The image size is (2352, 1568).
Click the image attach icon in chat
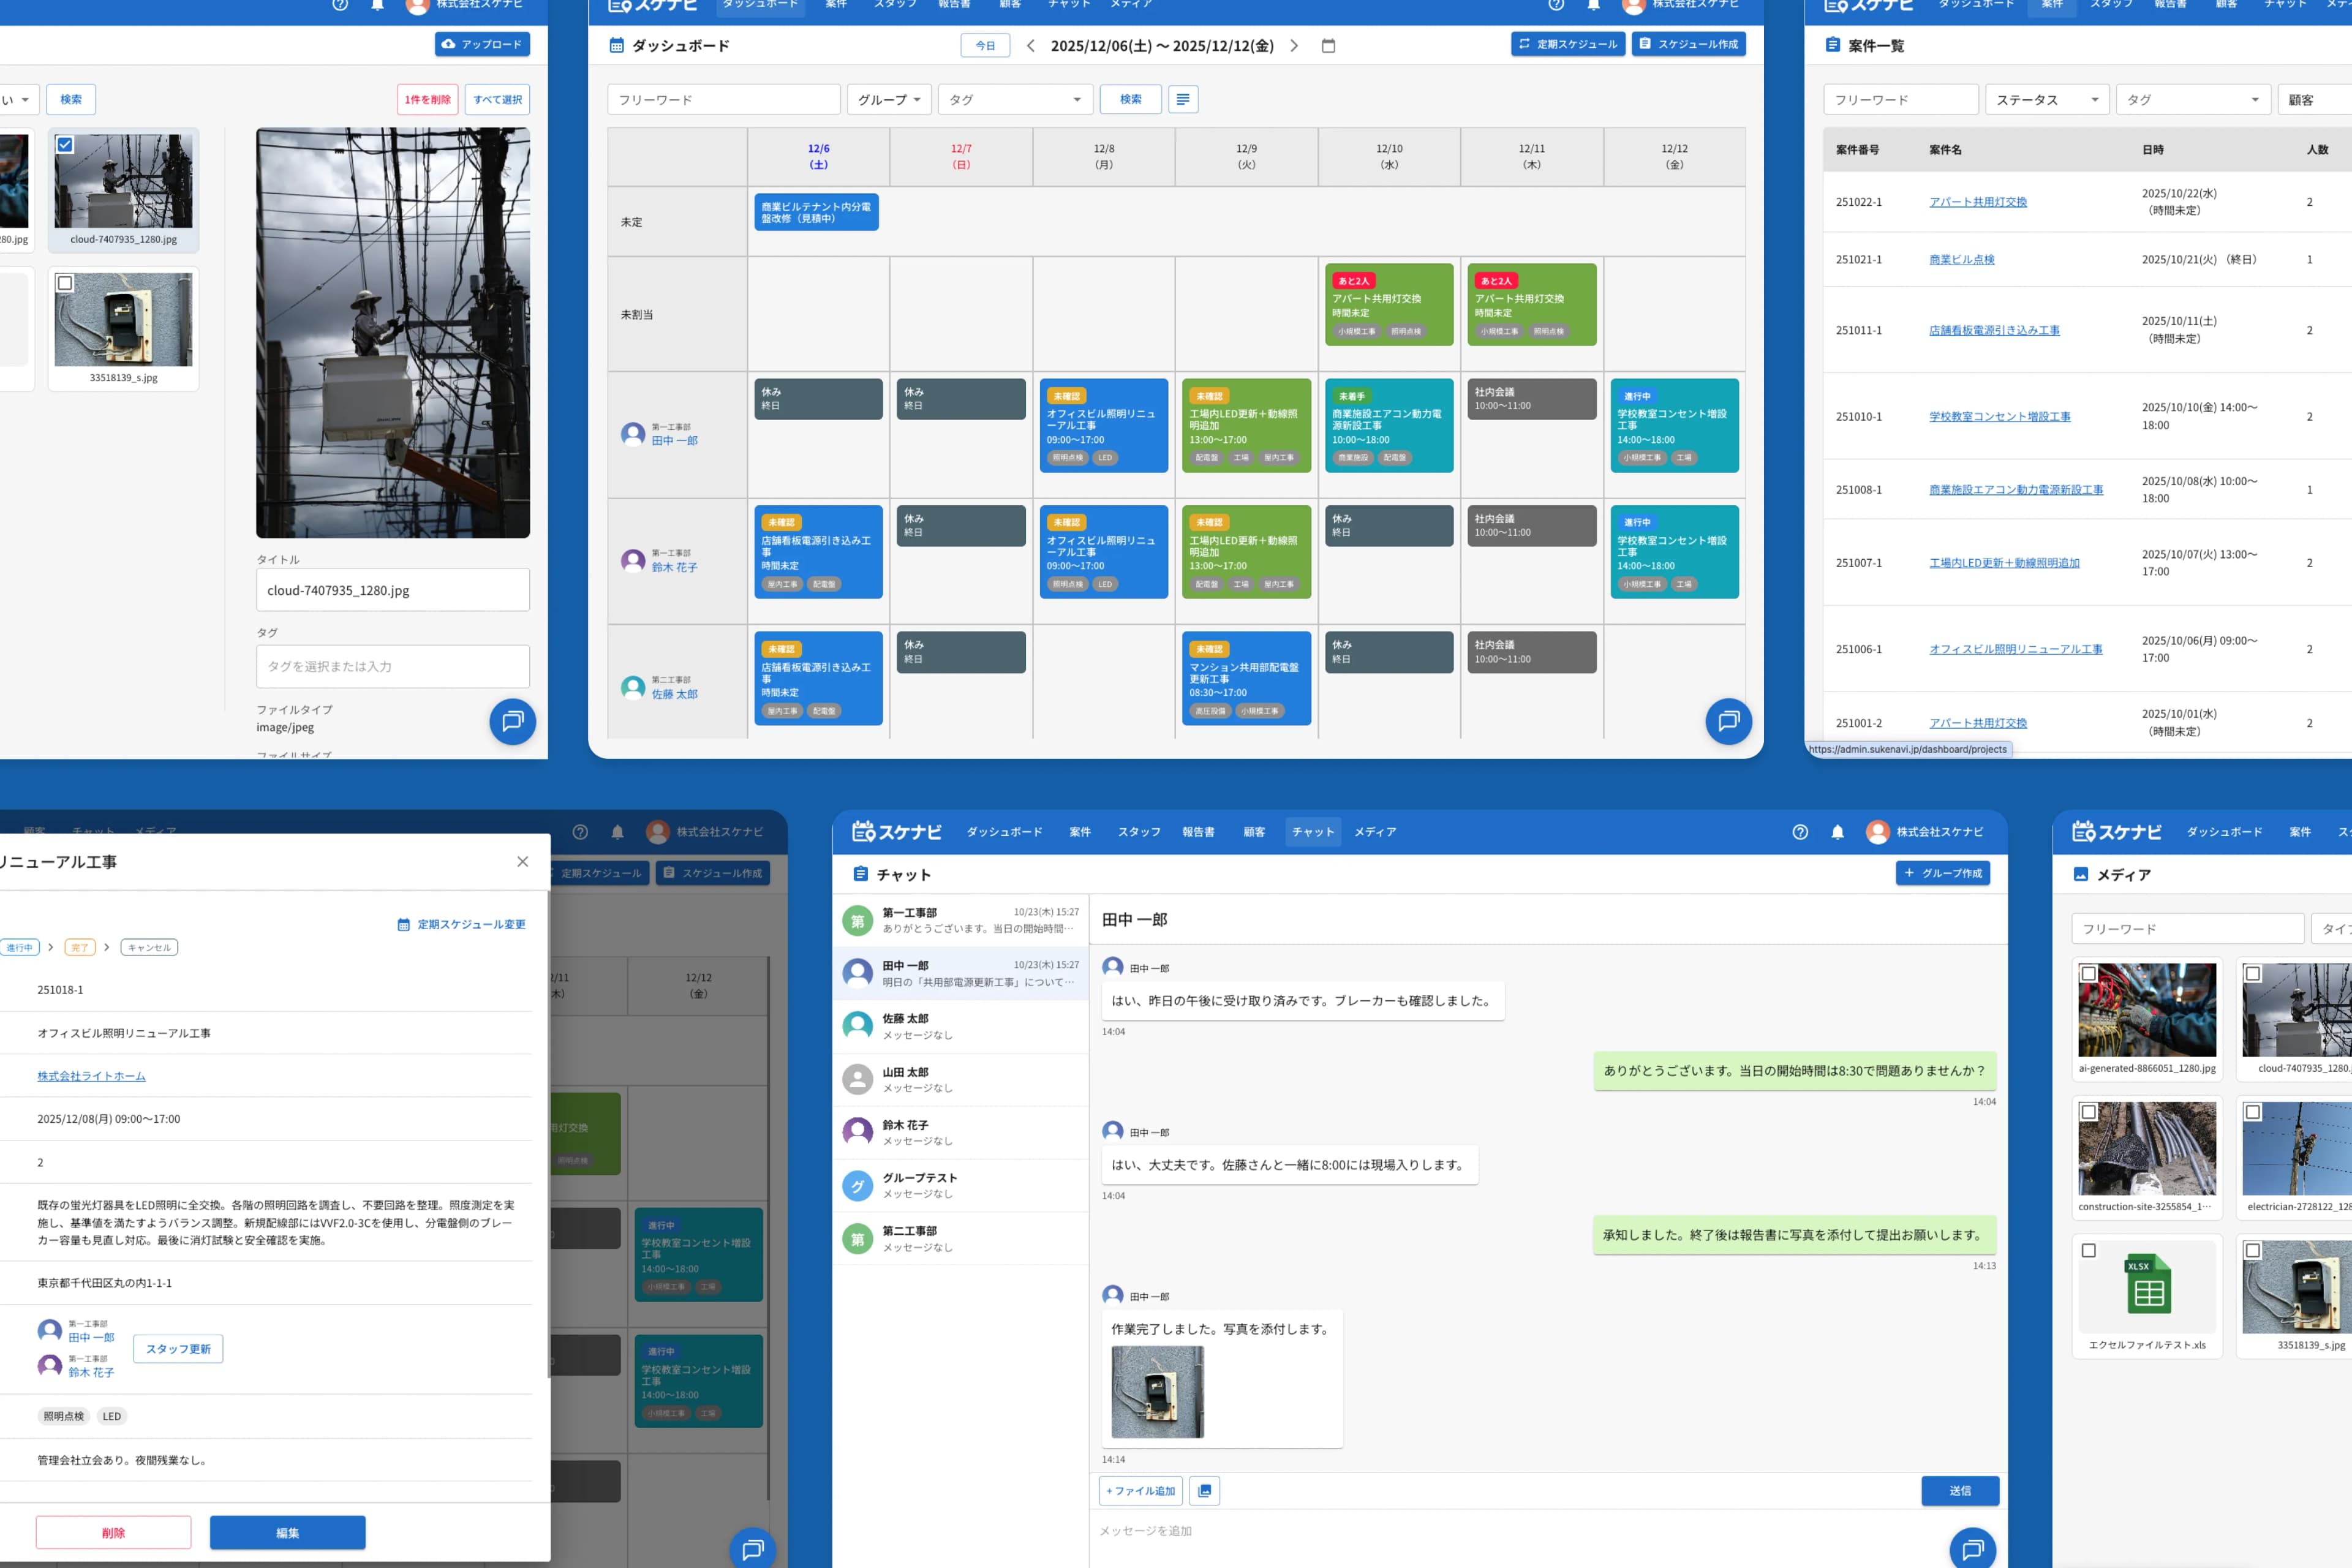pos(1205,1490)
